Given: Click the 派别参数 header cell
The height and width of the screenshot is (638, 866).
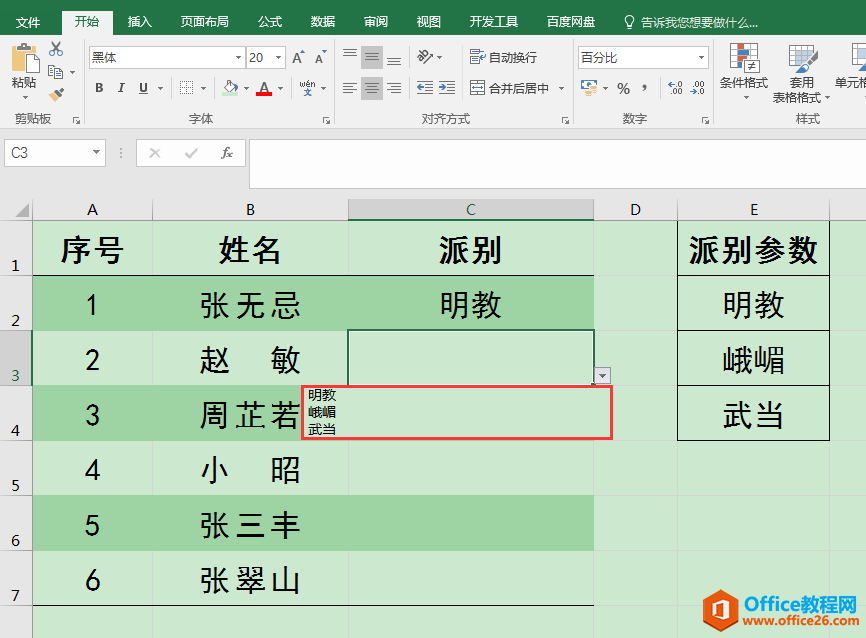Looking at the screenshot, I should pos(753,249).
